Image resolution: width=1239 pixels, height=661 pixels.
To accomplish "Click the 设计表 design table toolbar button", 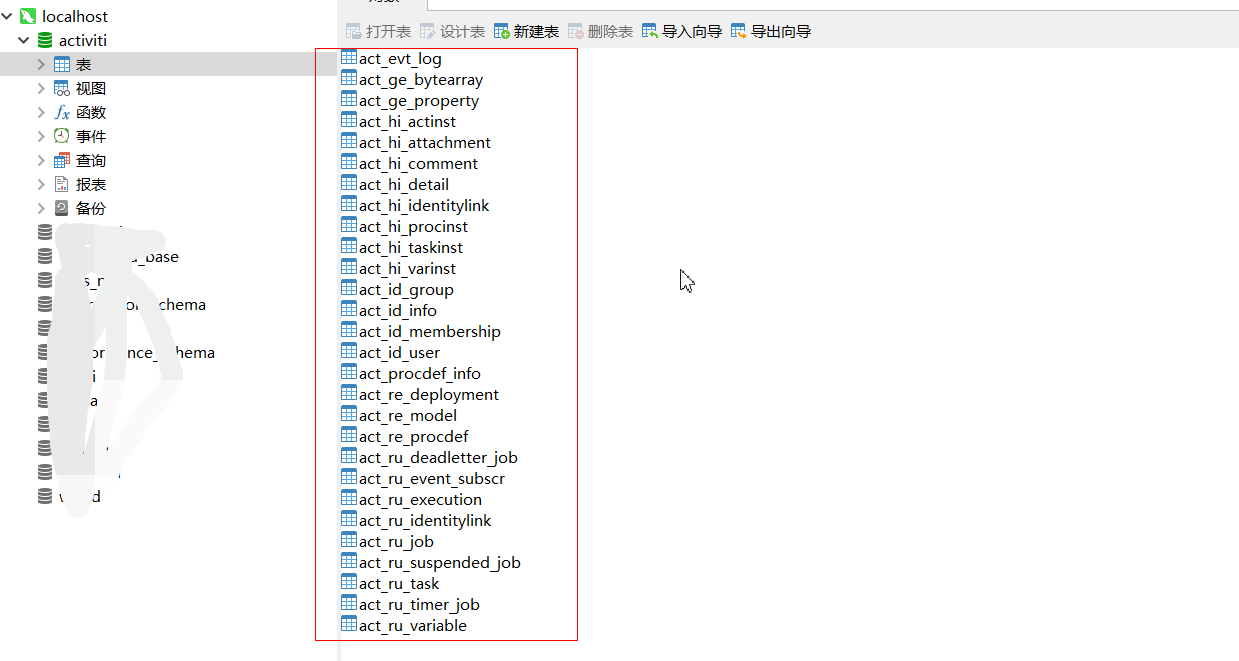I will pyautogui.click(x=452, y=31).
